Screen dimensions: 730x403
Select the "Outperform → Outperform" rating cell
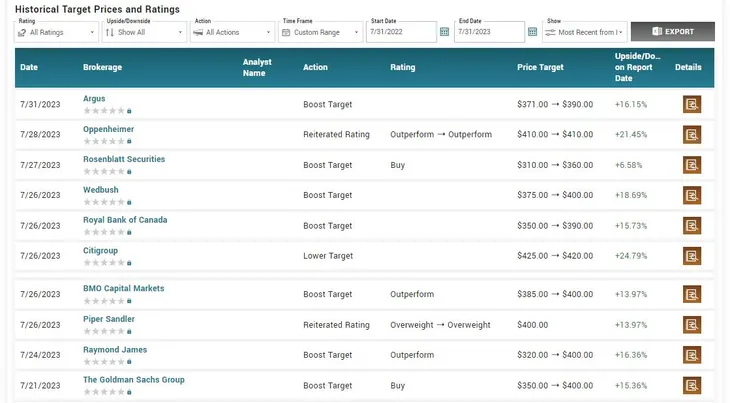[x=441, y=134]
